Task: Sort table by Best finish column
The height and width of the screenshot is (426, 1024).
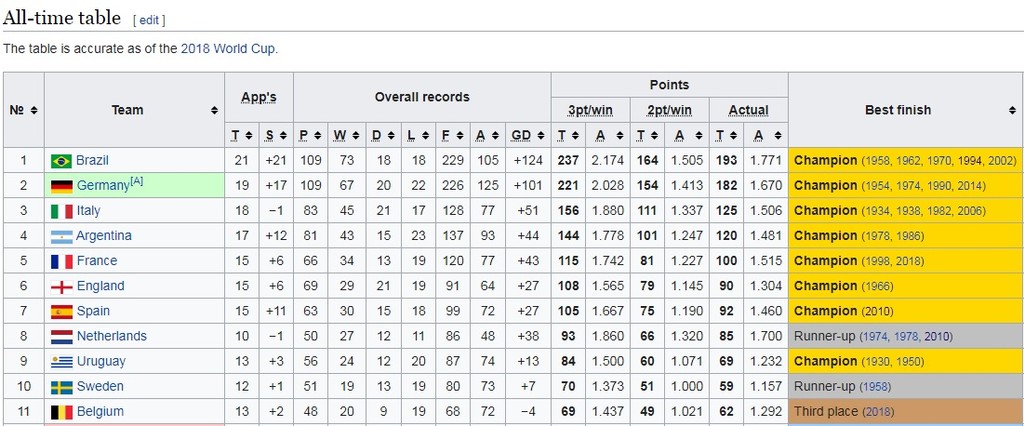Action: pos(1012,110)
